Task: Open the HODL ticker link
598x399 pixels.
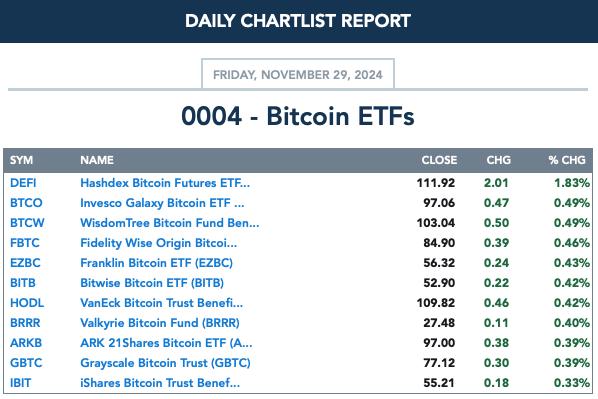Action: [27, 303]
